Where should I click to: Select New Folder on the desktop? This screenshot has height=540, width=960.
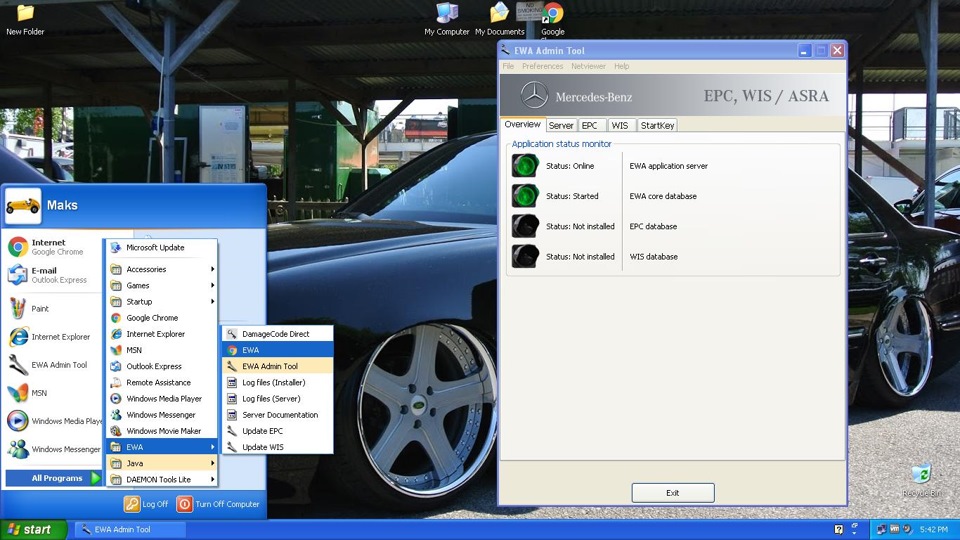click(25, 20)
